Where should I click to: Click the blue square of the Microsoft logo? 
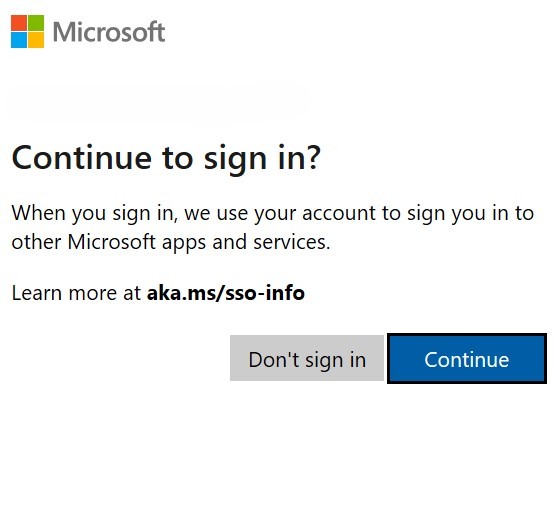(19, 40)
